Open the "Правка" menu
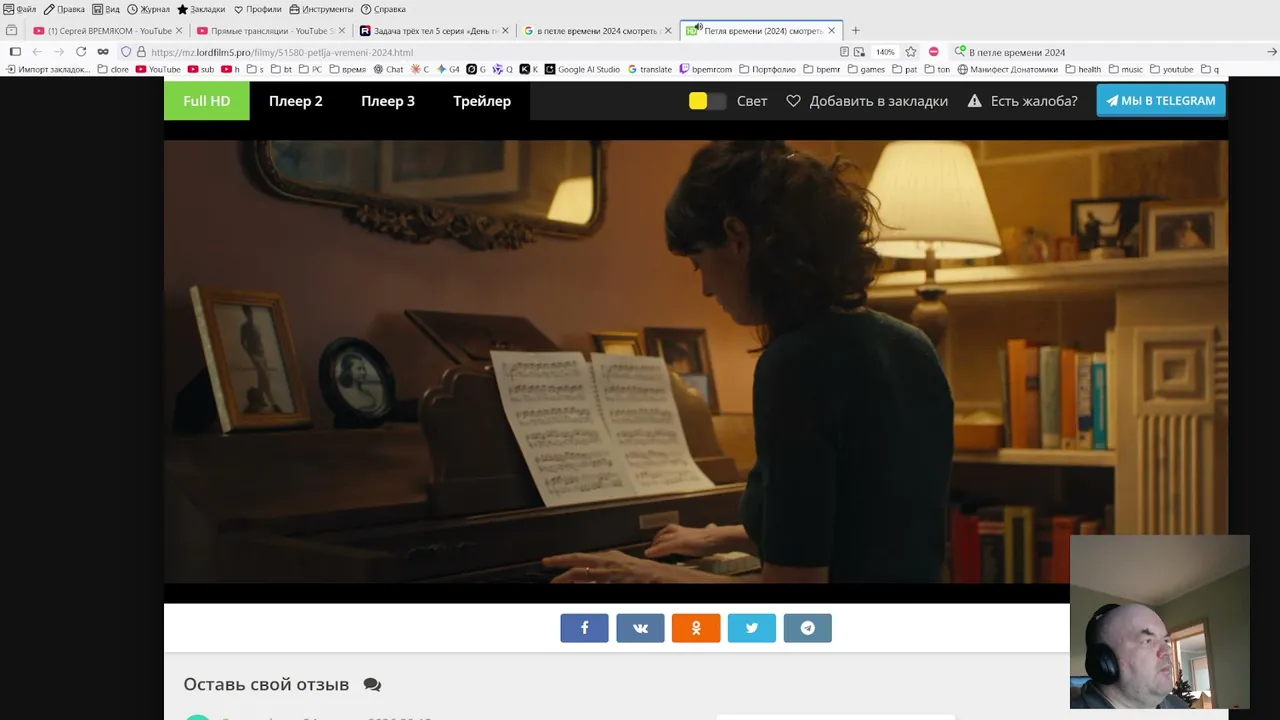The height and width of the screenshot is (720, 1280). pyautogui.click(x=64, y=9)
